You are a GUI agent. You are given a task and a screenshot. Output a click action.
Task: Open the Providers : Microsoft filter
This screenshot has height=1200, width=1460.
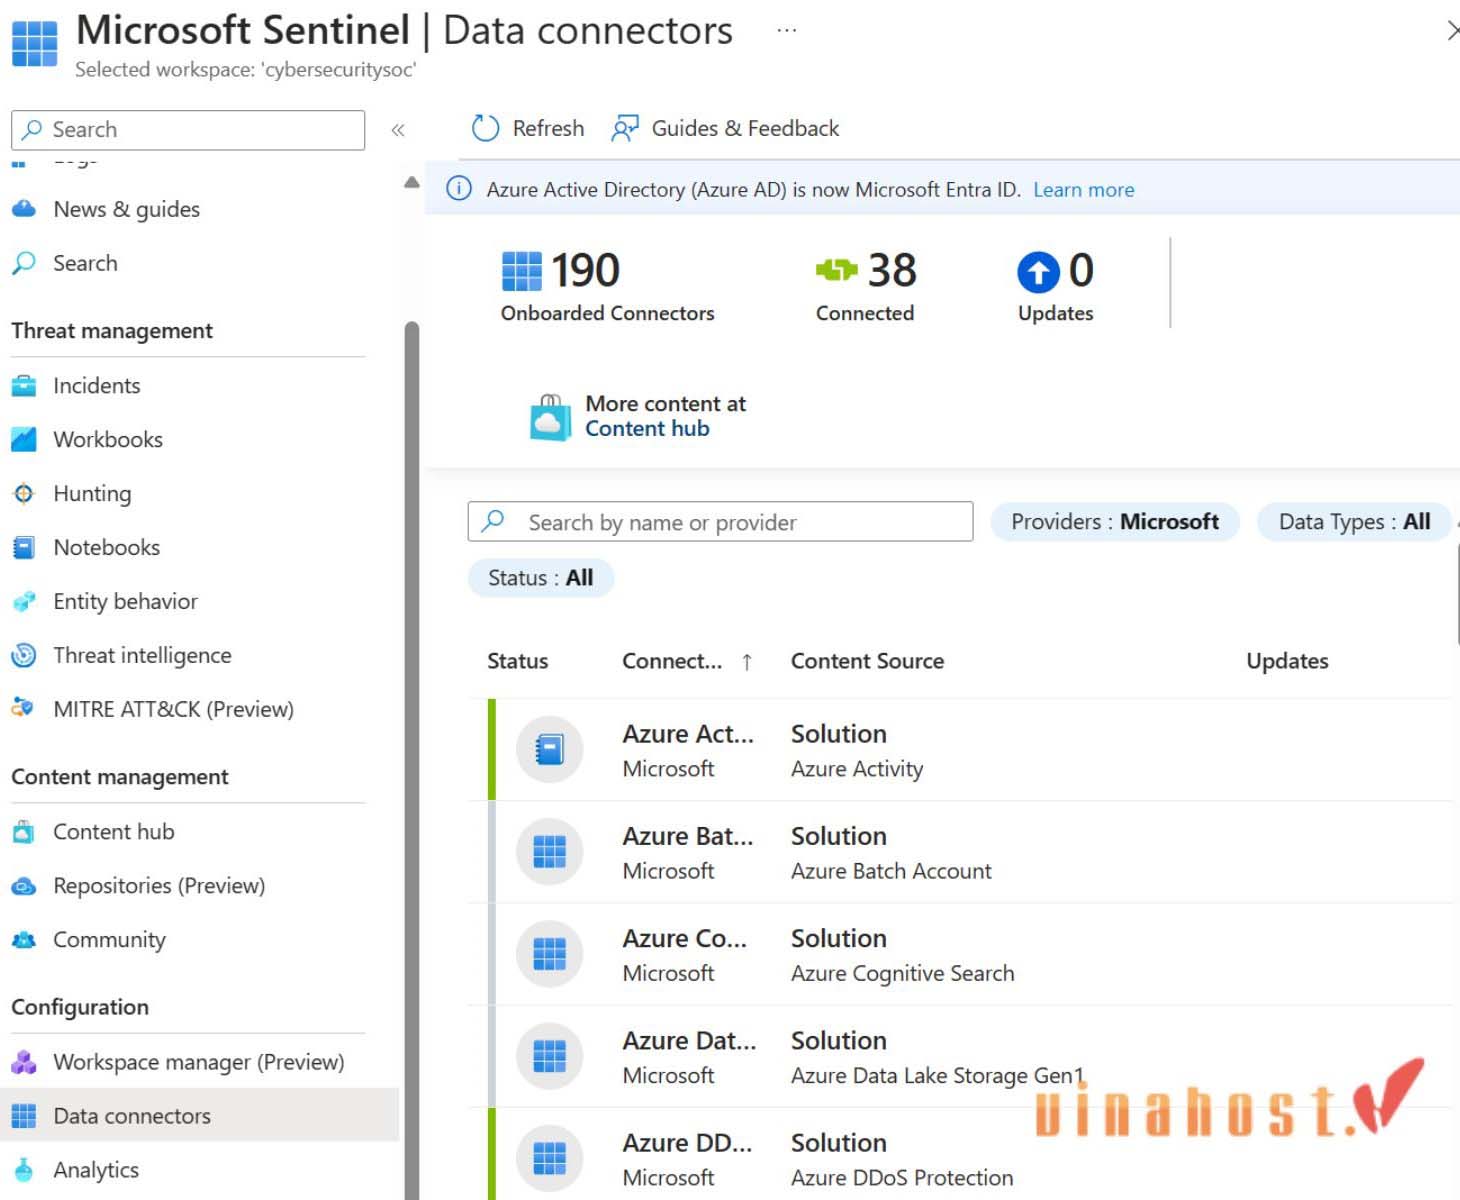click(1115, 522)
